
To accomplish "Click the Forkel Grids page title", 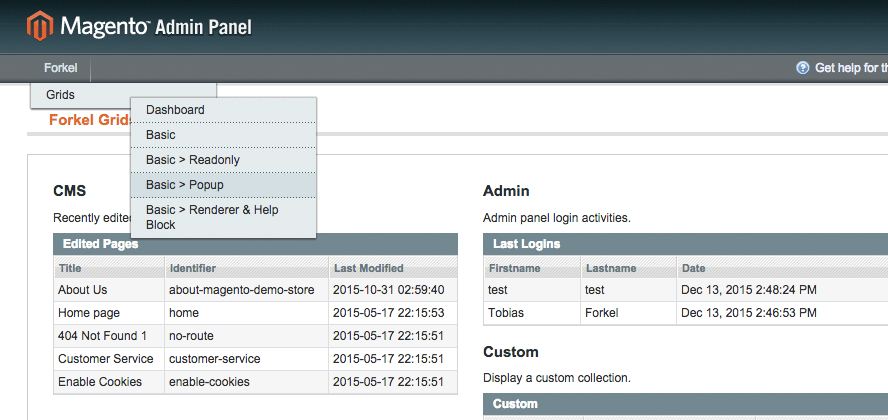I will (91, 120).
